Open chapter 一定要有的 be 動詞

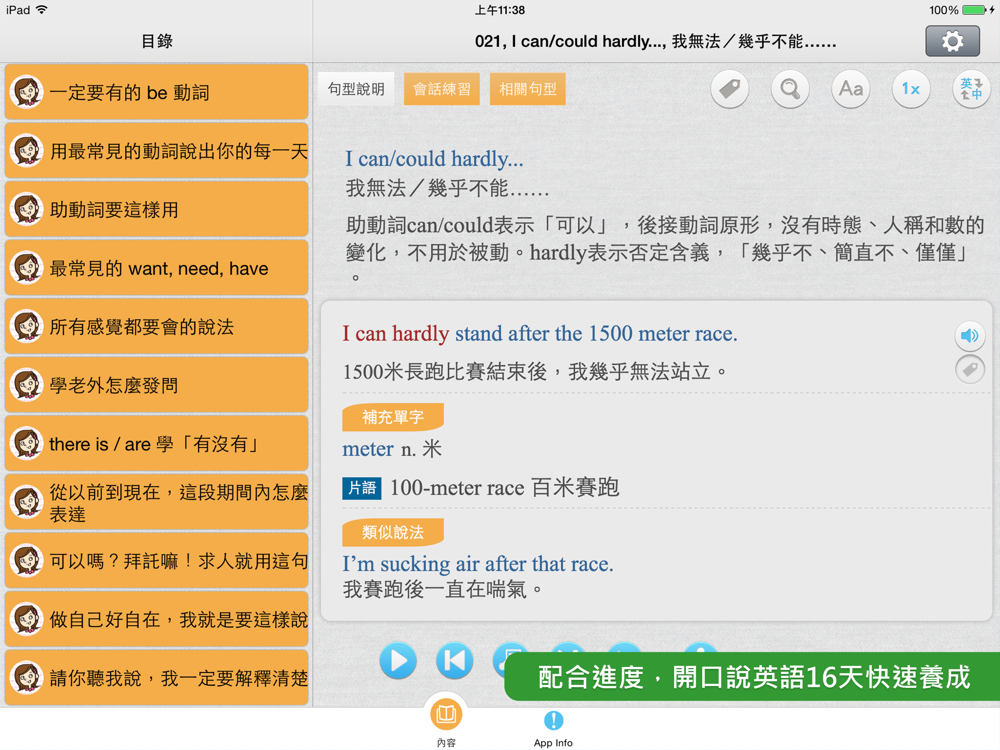pyautogui.click(x=156, y=92)
